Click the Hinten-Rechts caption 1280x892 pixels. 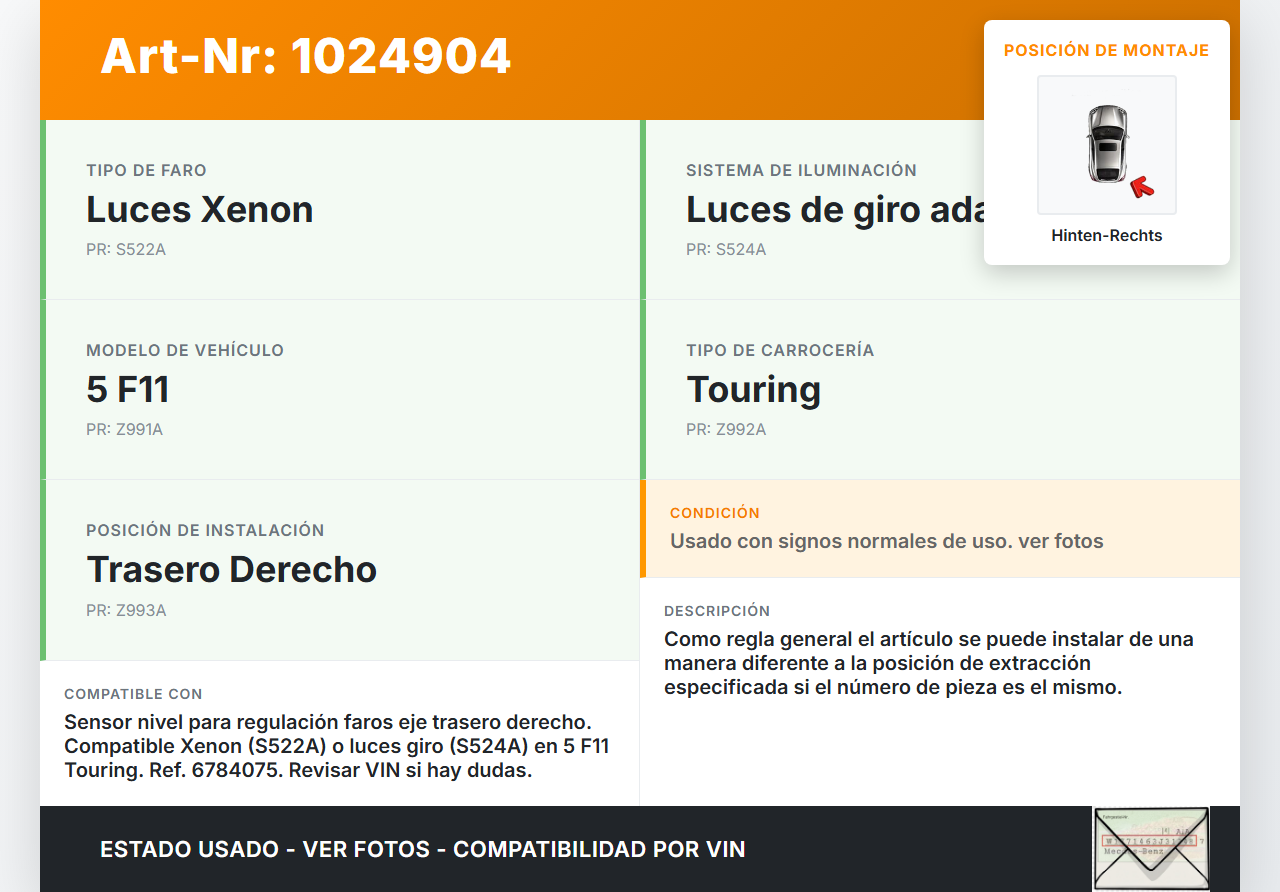[x=1107, y=236]
